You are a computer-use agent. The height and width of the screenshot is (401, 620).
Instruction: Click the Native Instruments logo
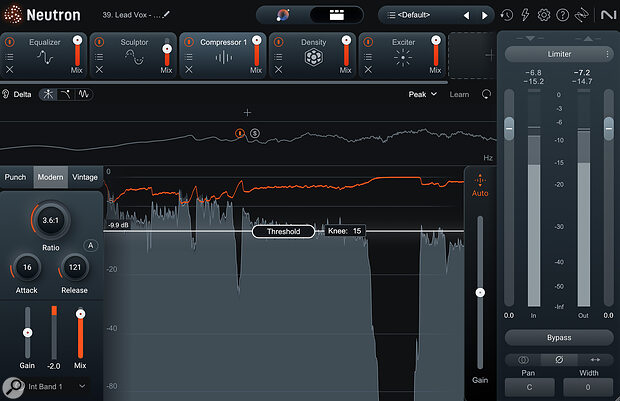pos(608,15)
